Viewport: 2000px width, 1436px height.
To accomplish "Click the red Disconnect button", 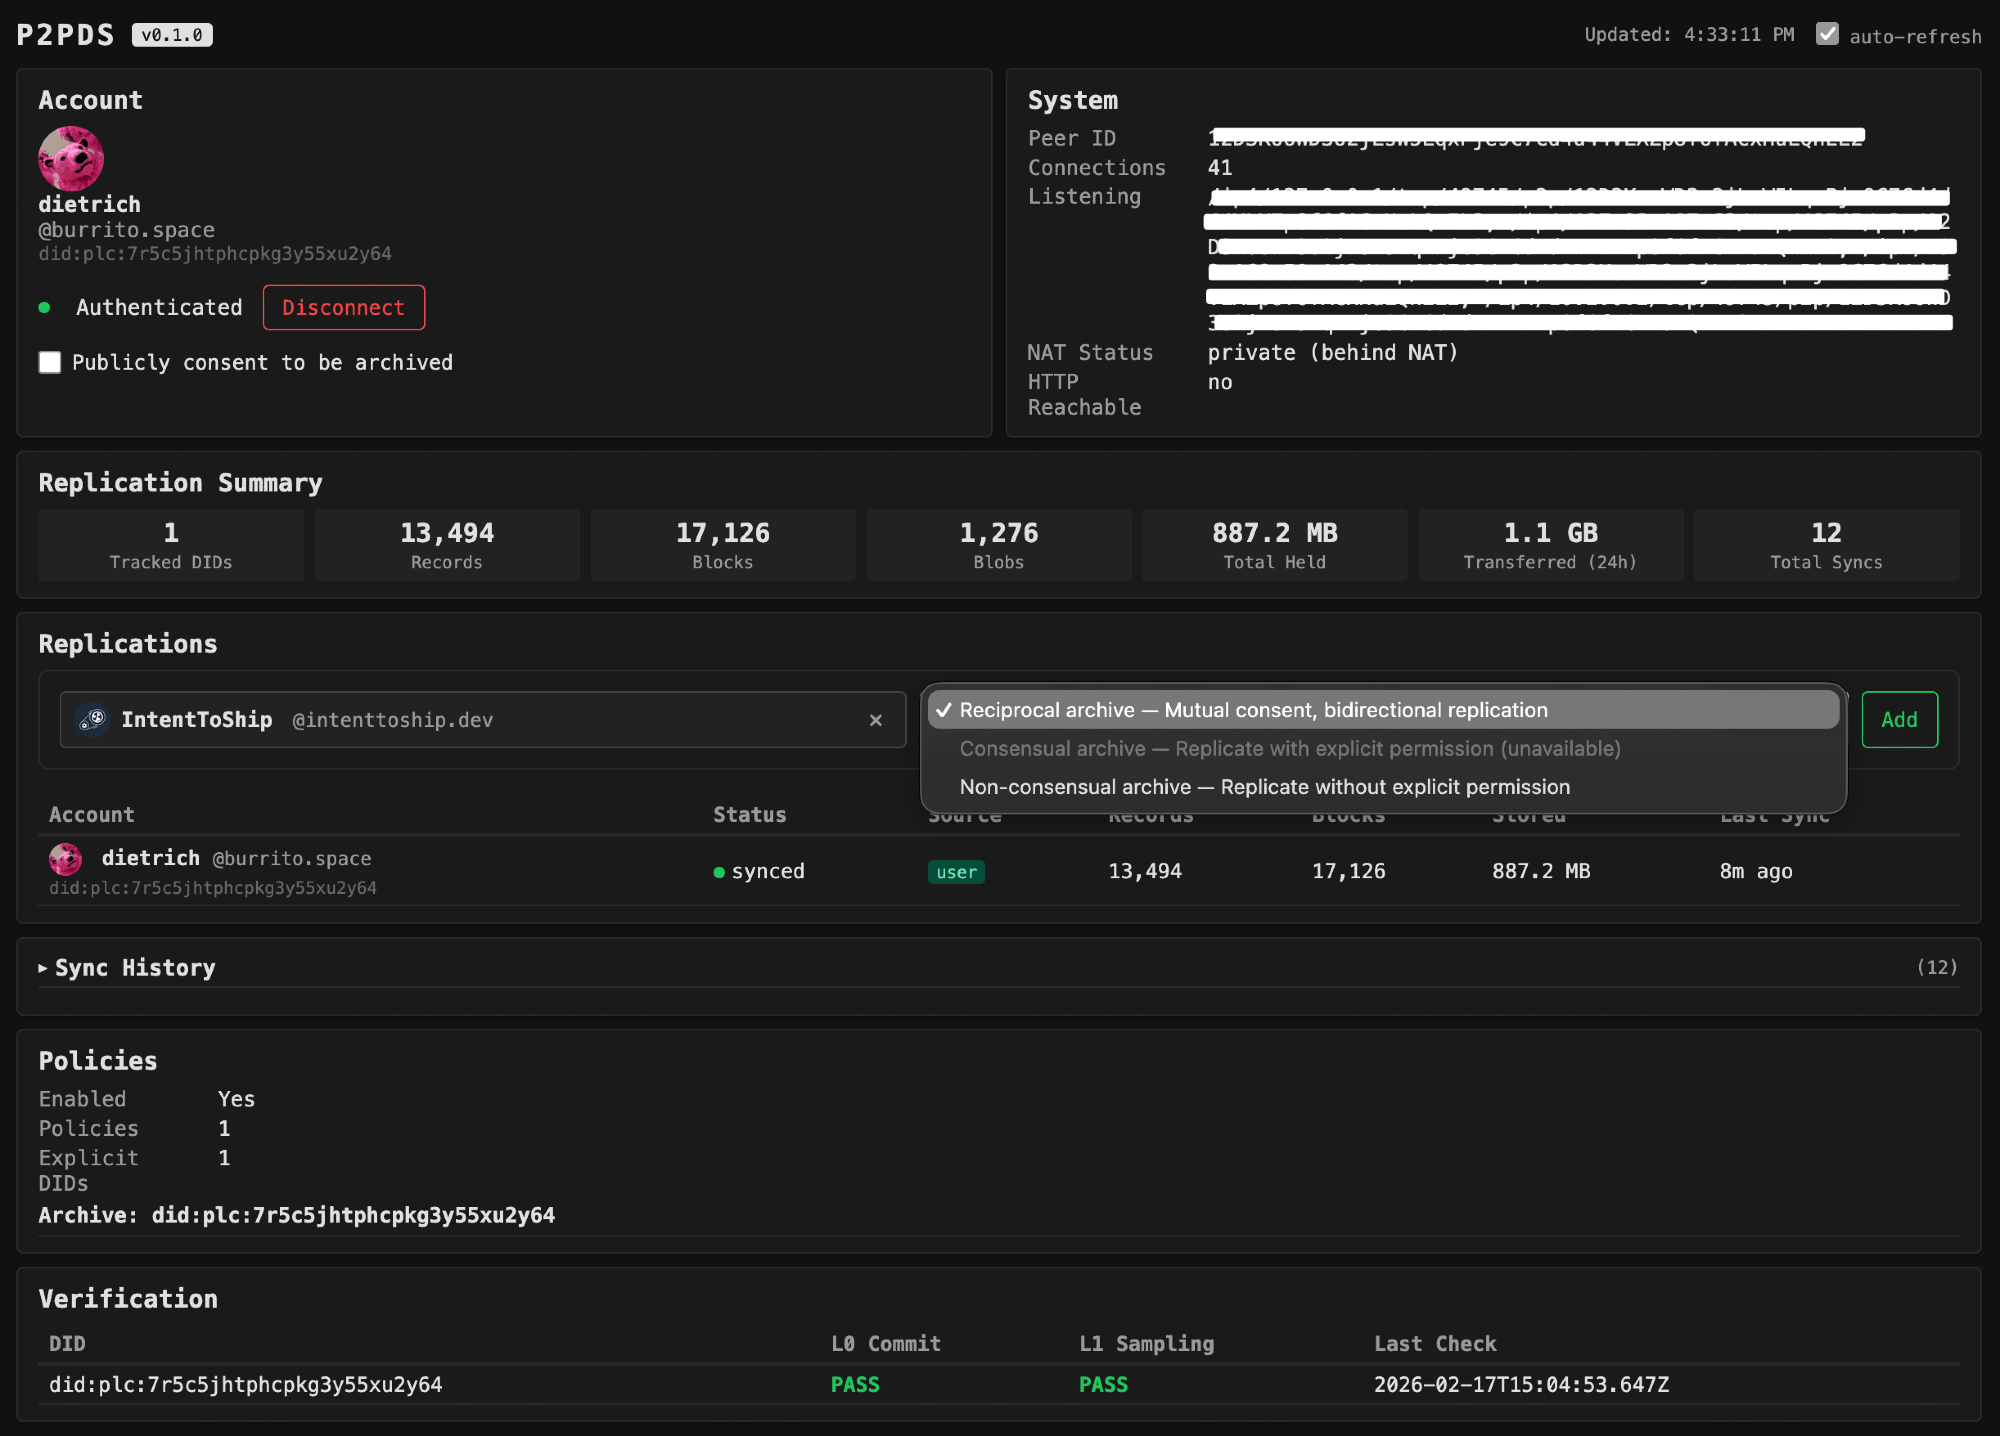I will 344,308.
